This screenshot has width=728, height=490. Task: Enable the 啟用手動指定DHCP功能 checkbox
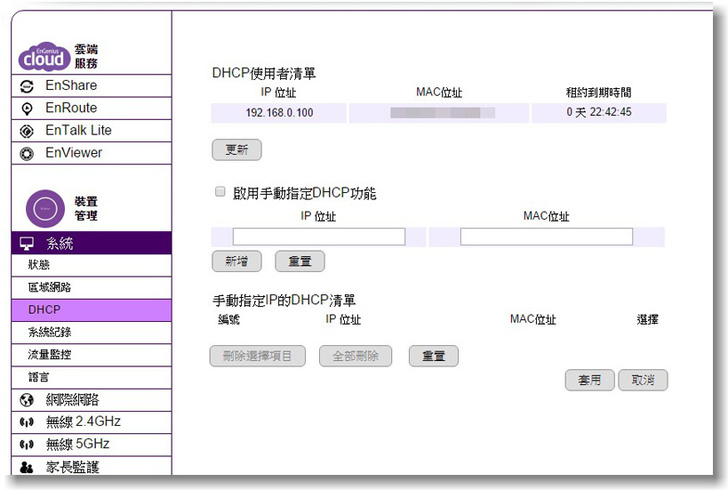pos(219,192)
